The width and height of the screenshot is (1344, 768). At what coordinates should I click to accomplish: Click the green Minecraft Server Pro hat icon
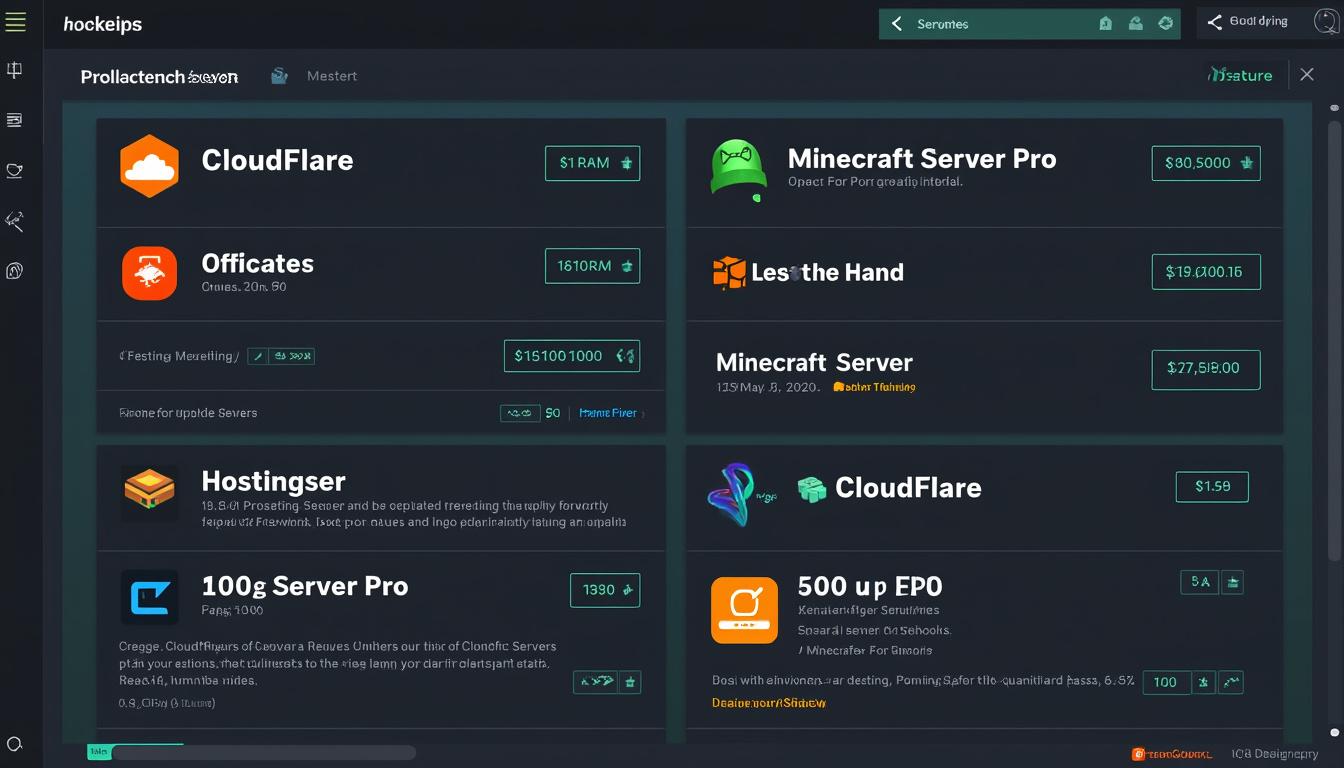(738, 168)
